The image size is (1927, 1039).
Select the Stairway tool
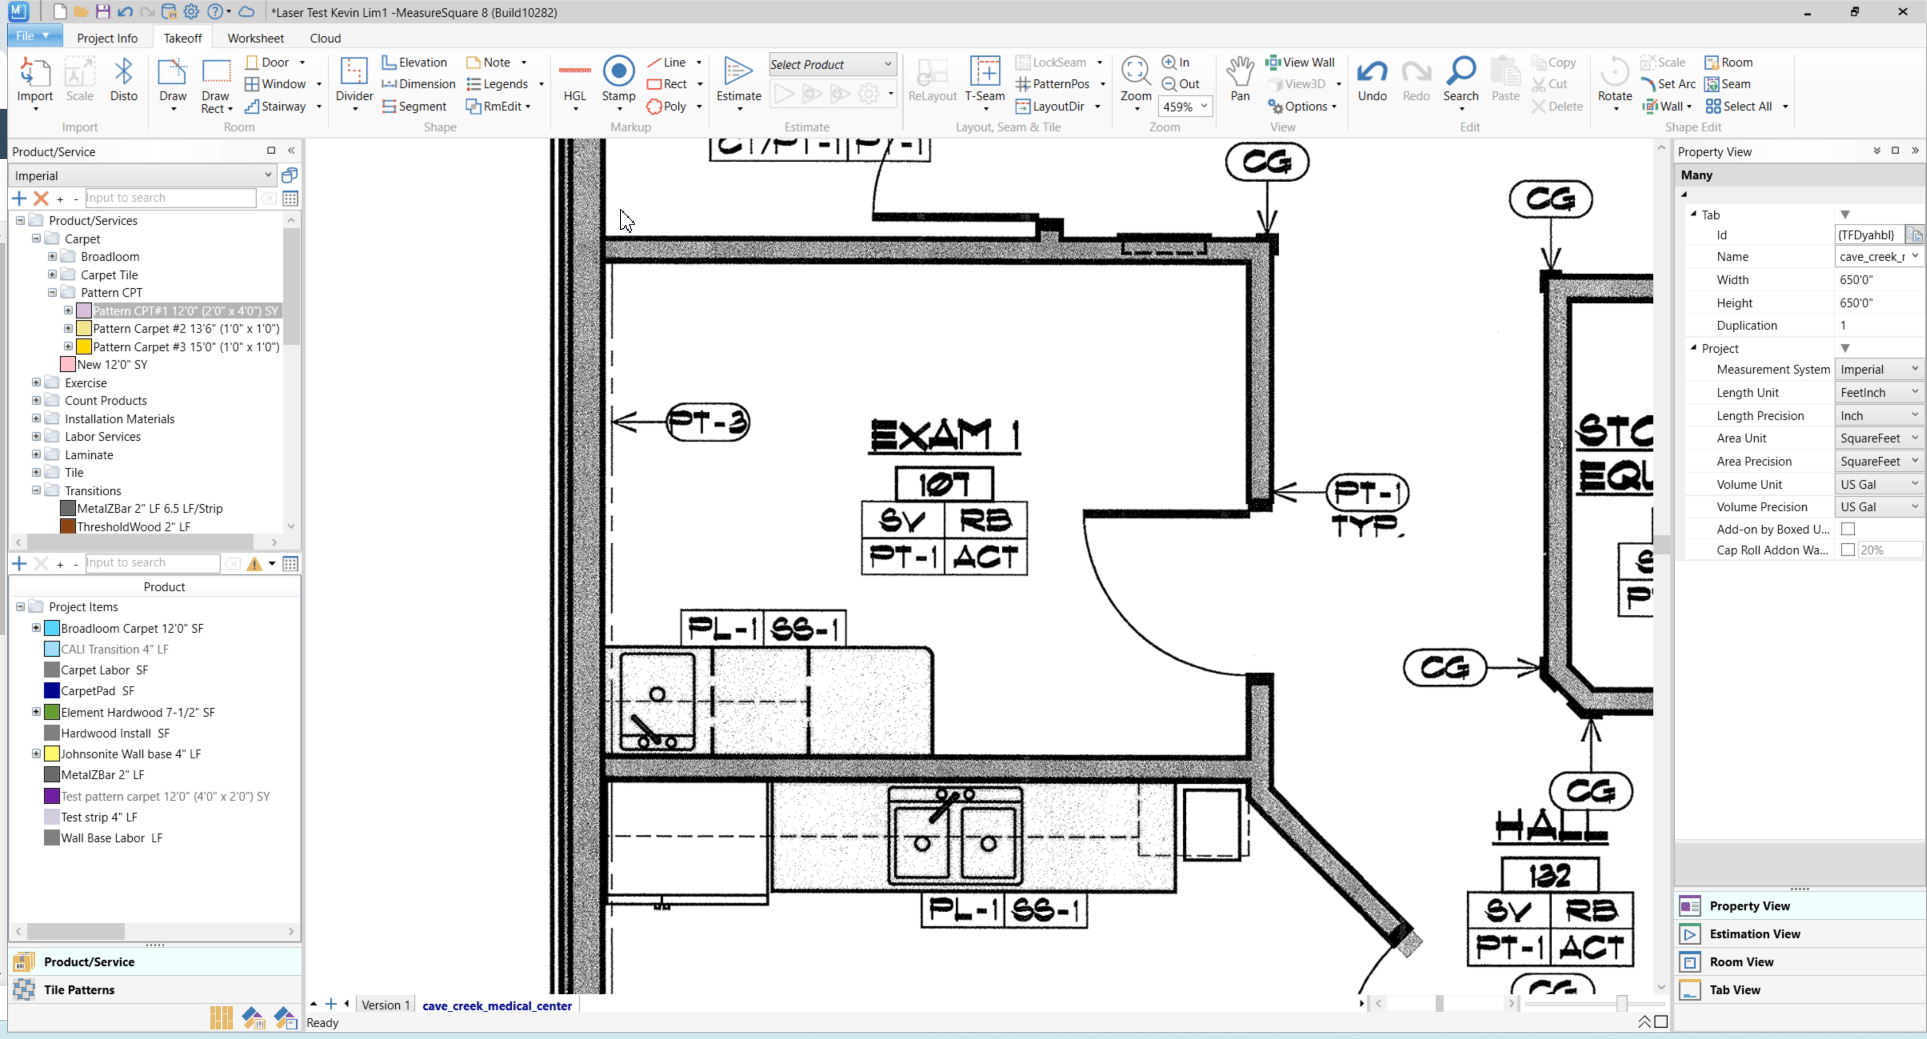pos(276,106)
